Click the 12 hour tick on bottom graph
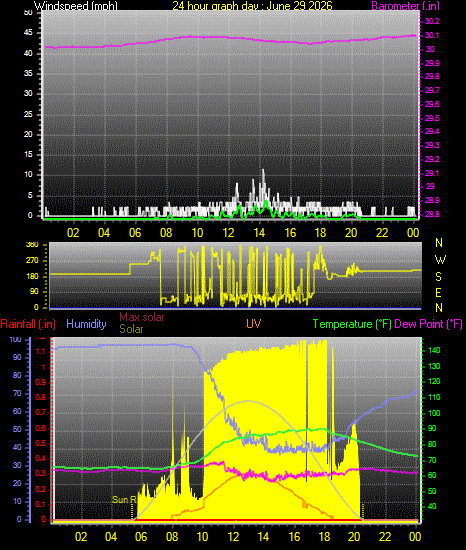 234,536
